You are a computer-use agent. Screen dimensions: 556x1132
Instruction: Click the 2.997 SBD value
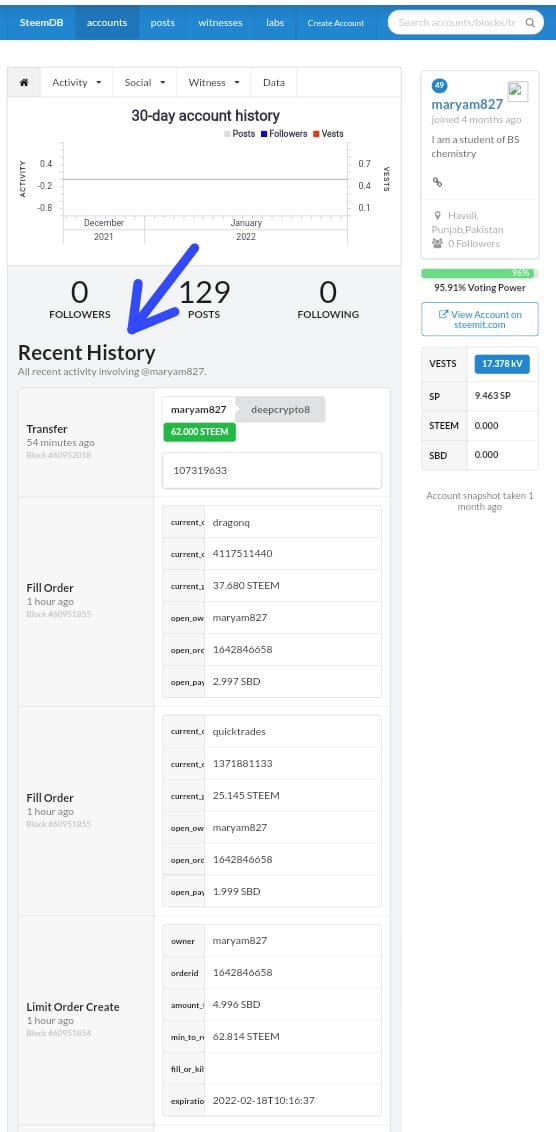pyautogui.click(x=236, y=682)
